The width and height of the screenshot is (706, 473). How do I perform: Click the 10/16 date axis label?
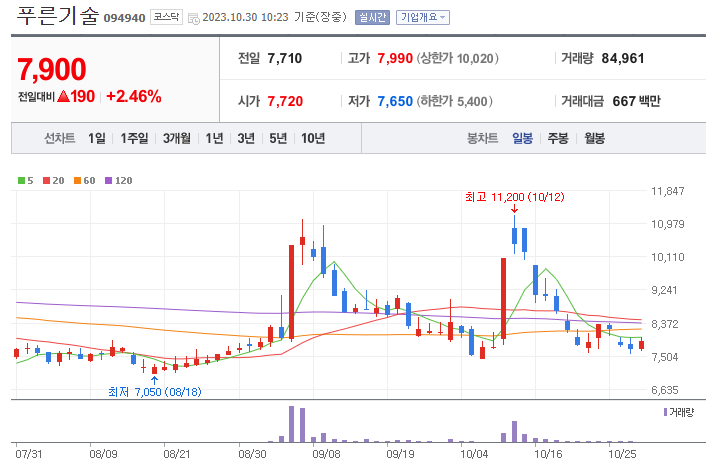(x=548, y=454)
